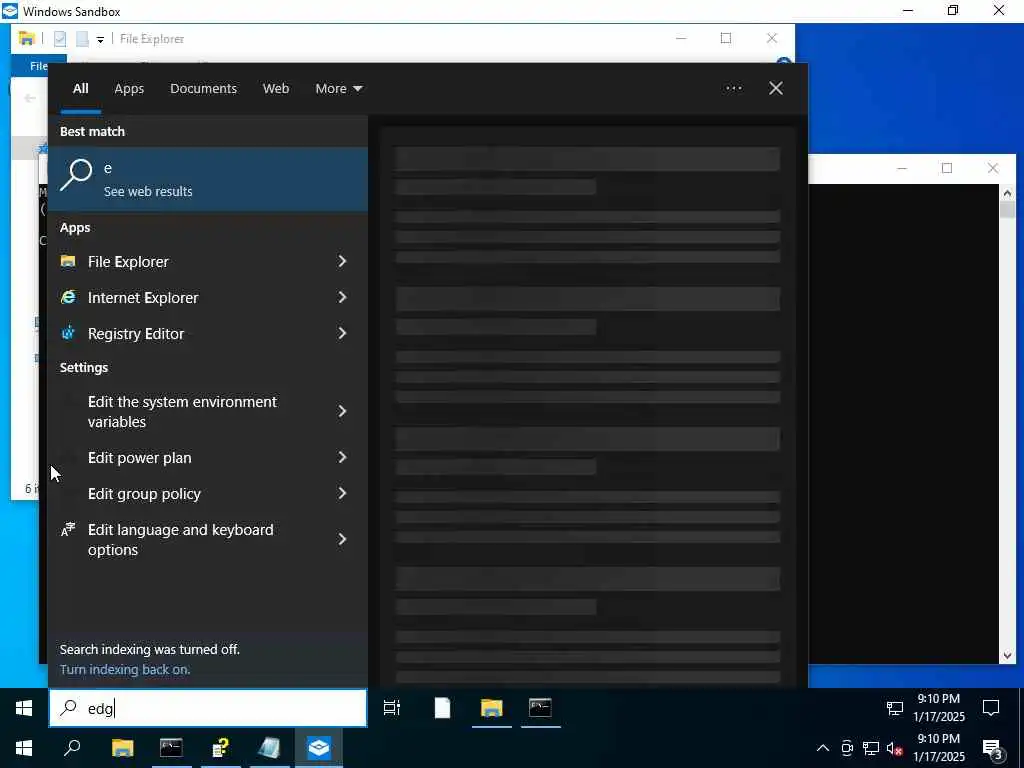Open File Explorer on the host taskbar
This screenshot has width=1024, height=768.
tap(122, 748)
